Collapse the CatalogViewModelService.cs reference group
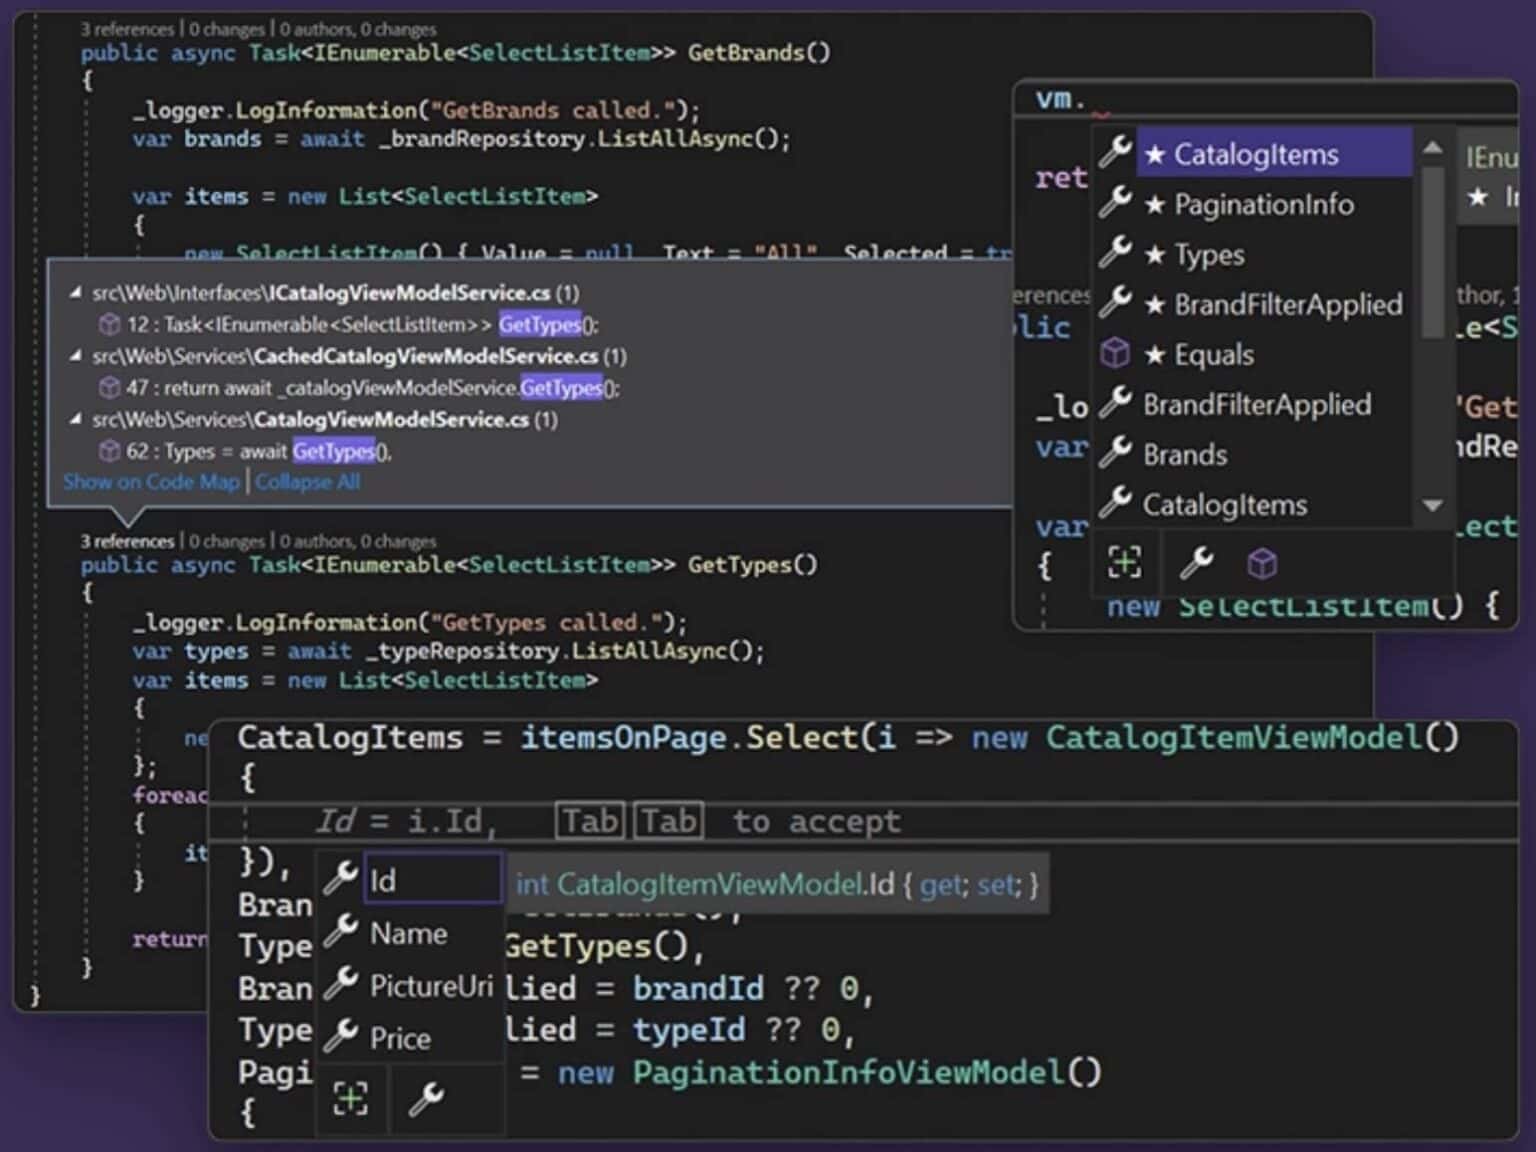 tap(74, 420)
